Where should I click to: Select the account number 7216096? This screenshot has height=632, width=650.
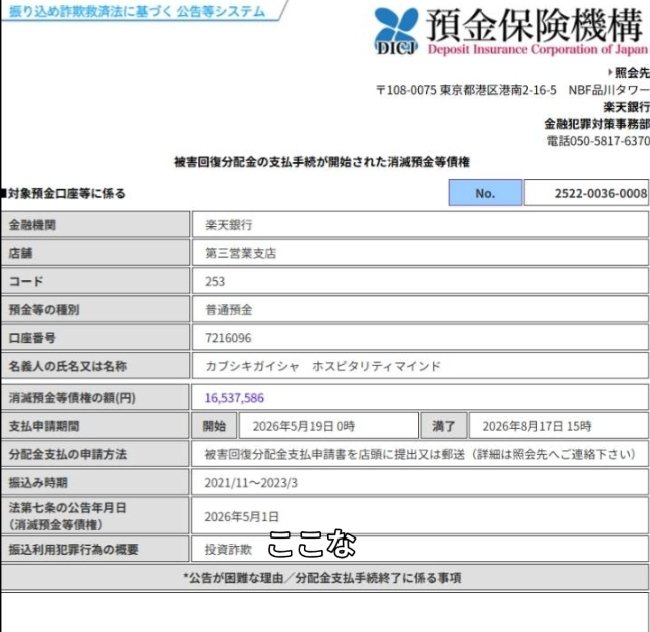pyautogui.click(x=228, y=338)
